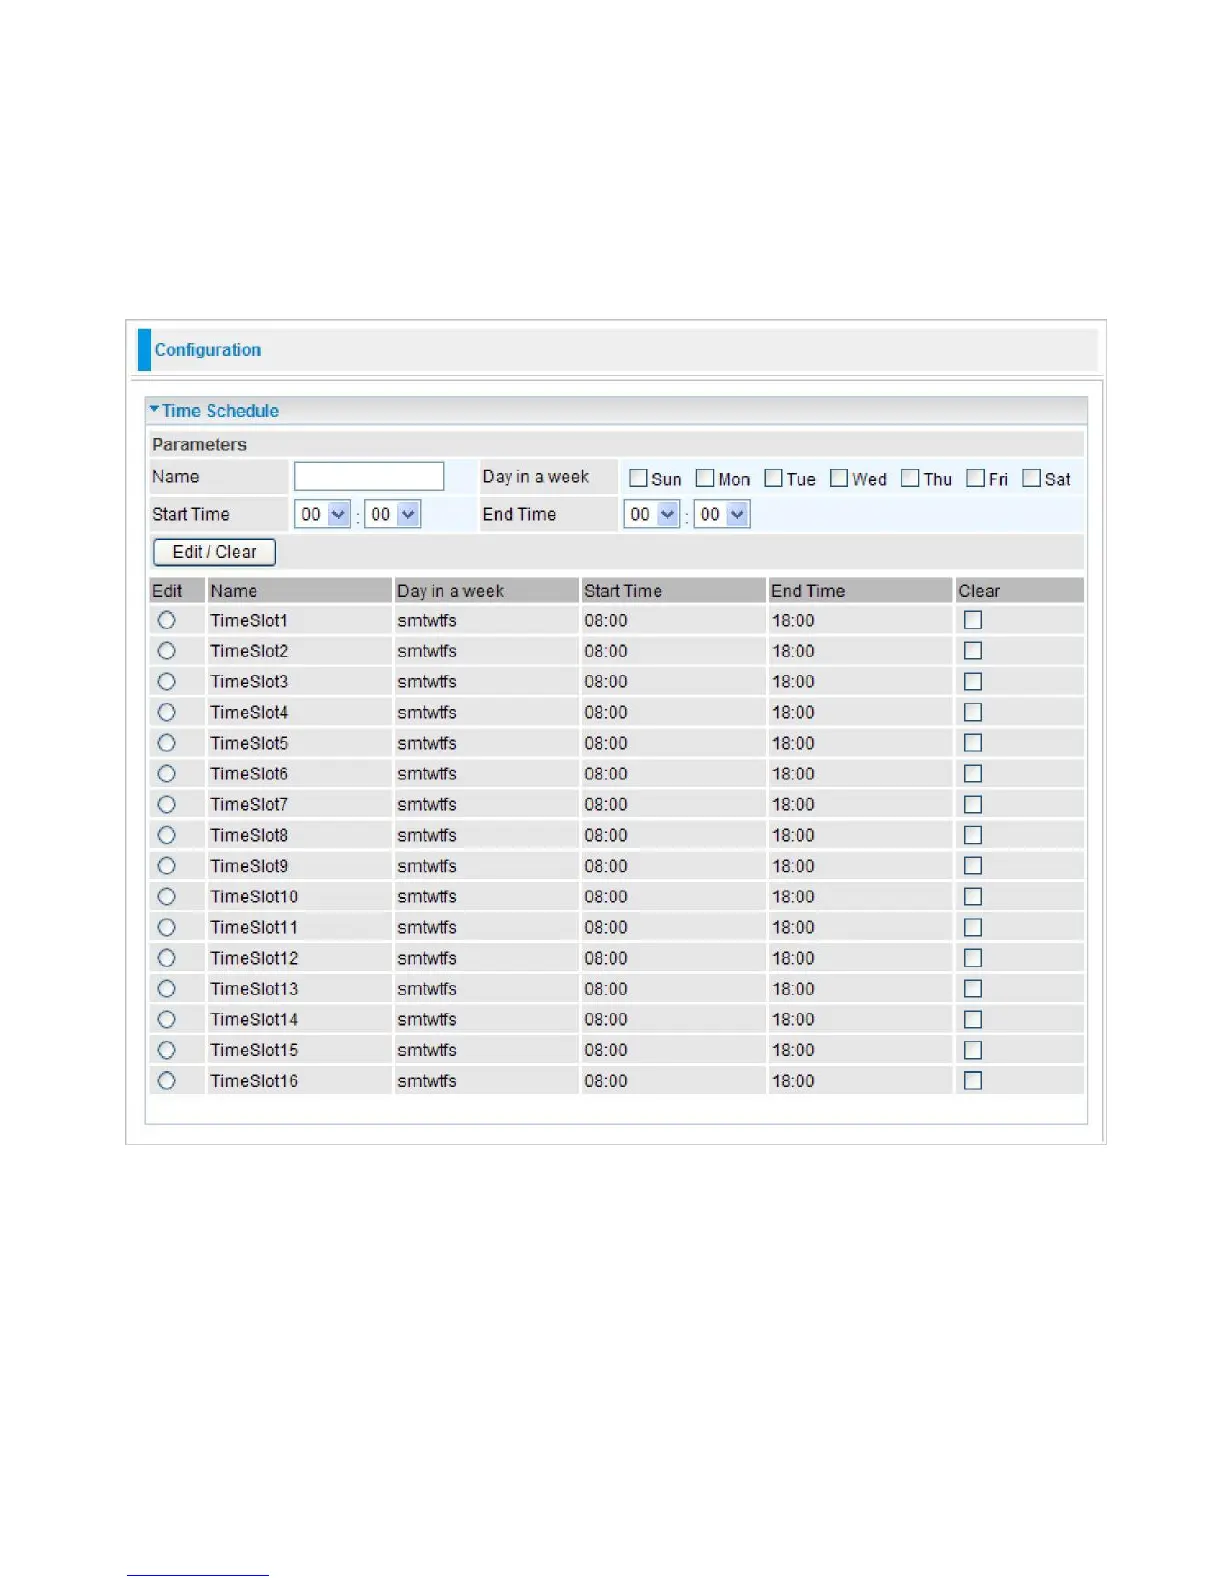Select the edit radio for TimeSlot10
The width and height of the screenshot is (1224, 1584).
(x=167, y=897)
